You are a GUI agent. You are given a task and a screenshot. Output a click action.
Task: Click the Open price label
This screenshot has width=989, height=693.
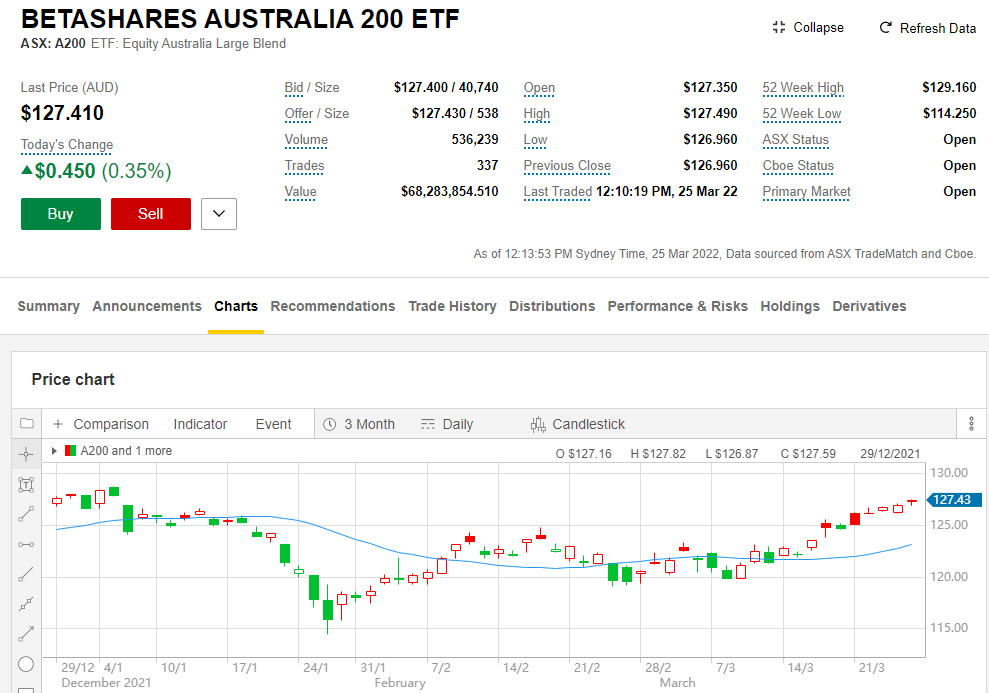(539, 88)
